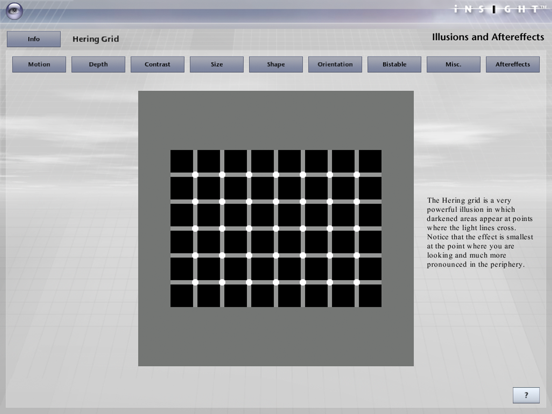This screenshot has height=414, width=552.
Task: Click the eye logo icon
Action: 14,11
